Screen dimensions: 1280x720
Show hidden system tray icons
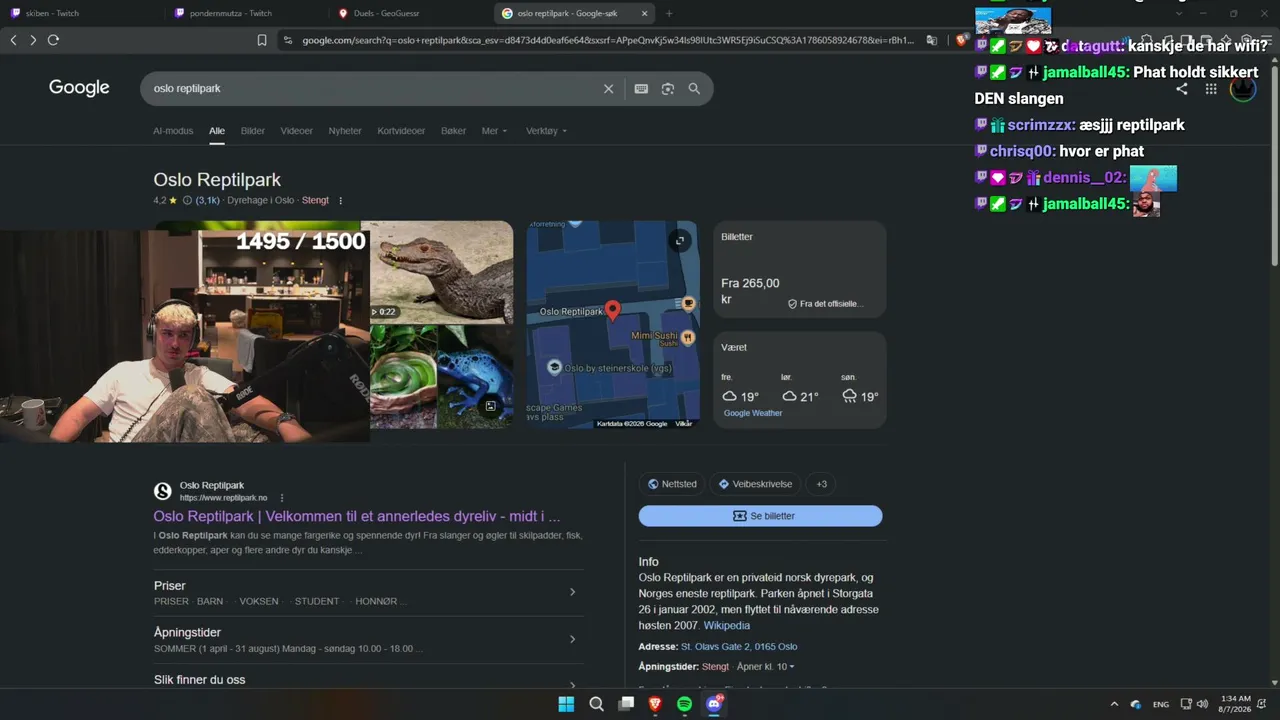(x=1114, y=704)
